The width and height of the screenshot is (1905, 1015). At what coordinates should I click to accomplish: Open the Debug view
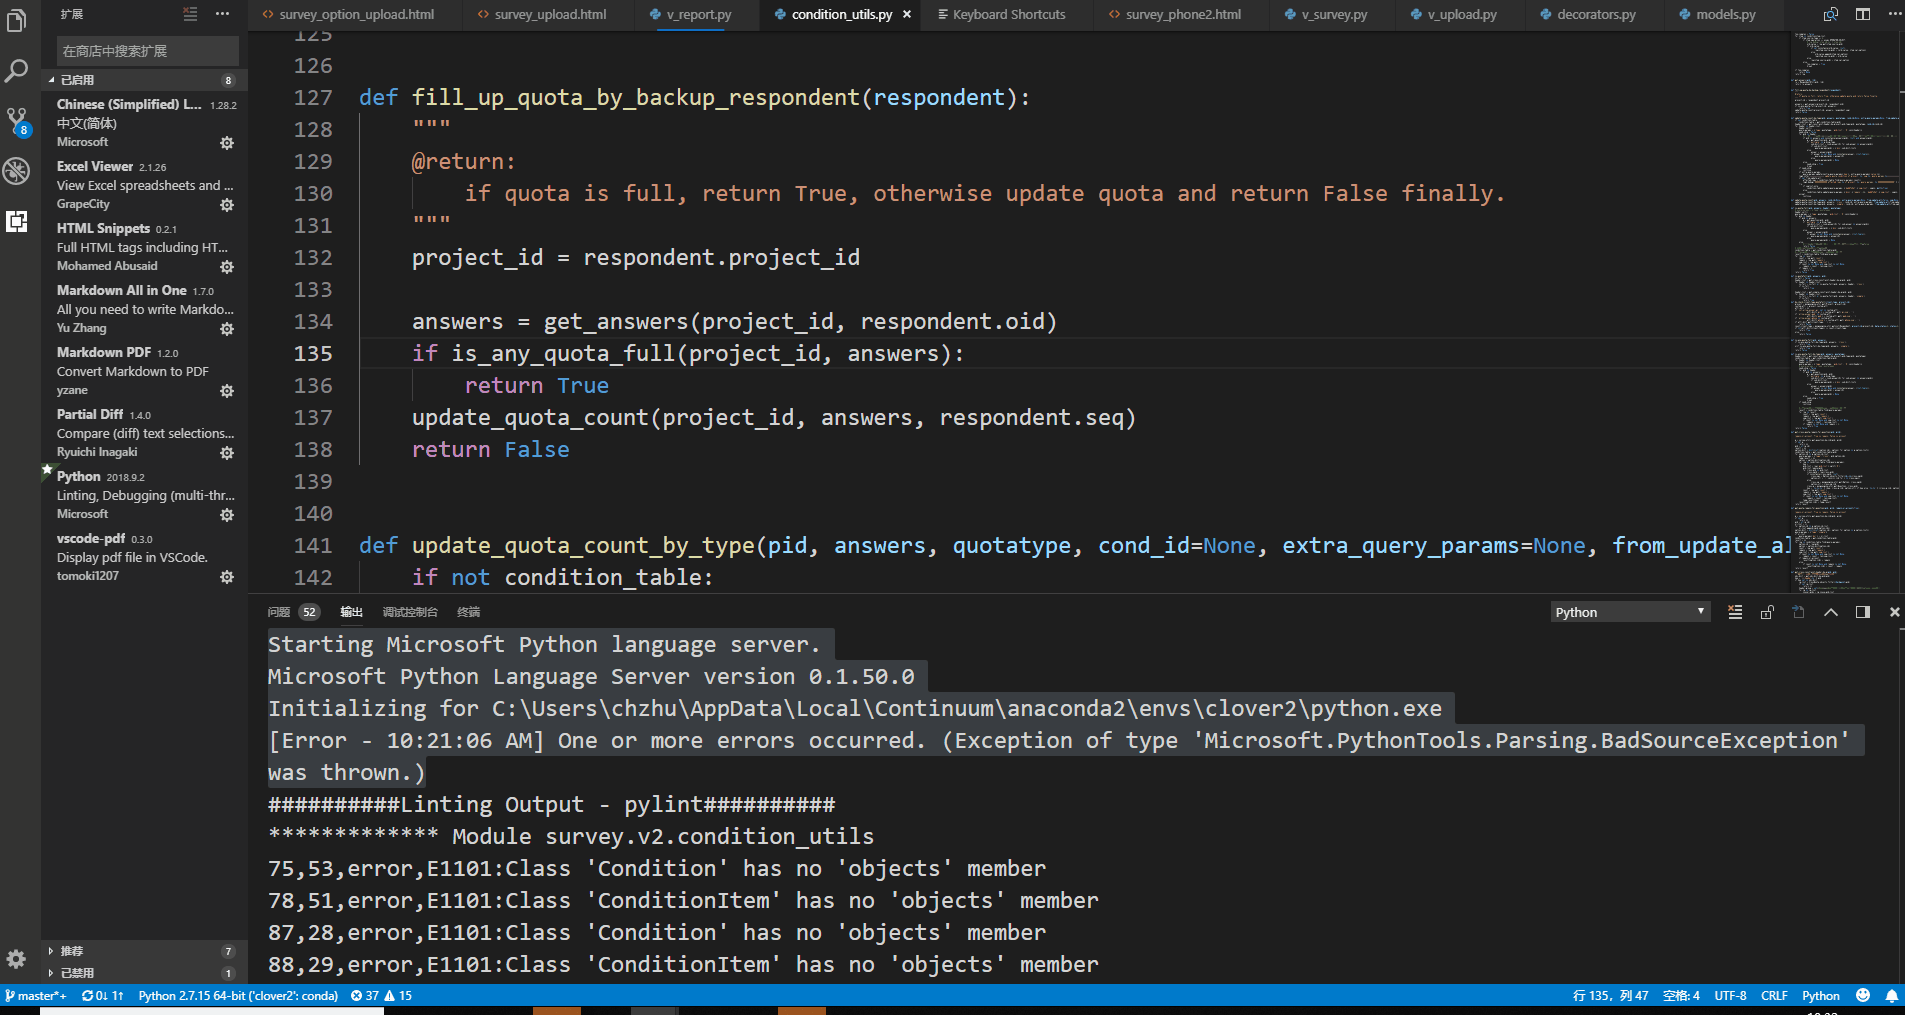17,171
